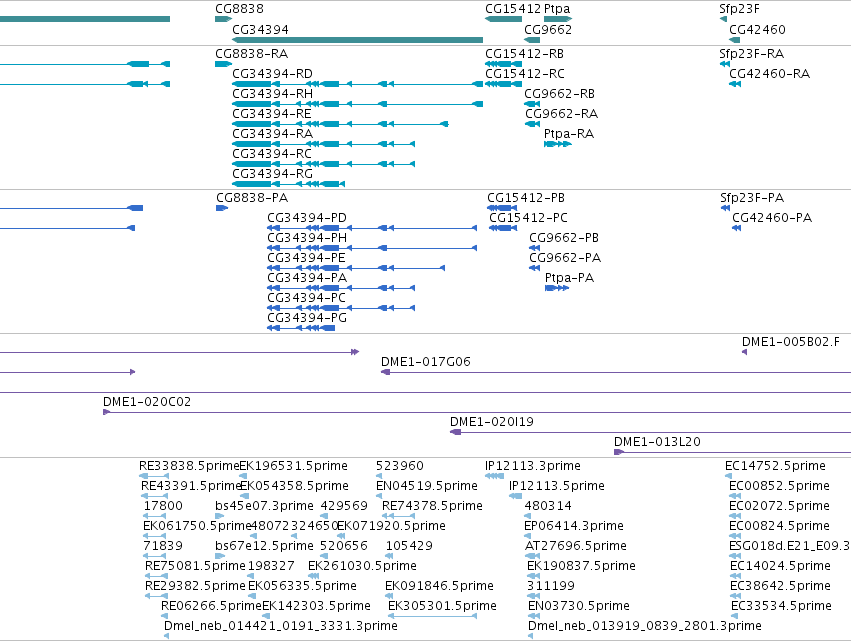Select the Ptpa gene label
Screen dimensions: 851x641
coord(557,9)
